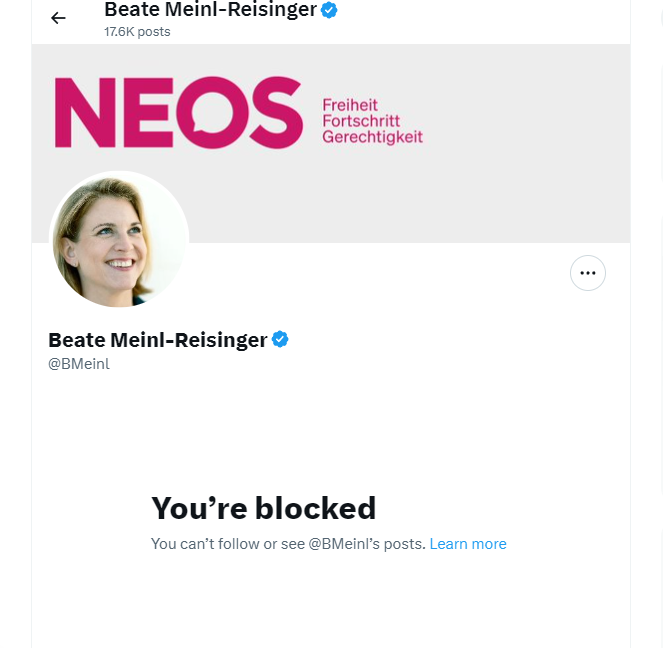Select the bold profile name below the avatar
Screen dimensions: 663x648
click(x=158, y=340)
